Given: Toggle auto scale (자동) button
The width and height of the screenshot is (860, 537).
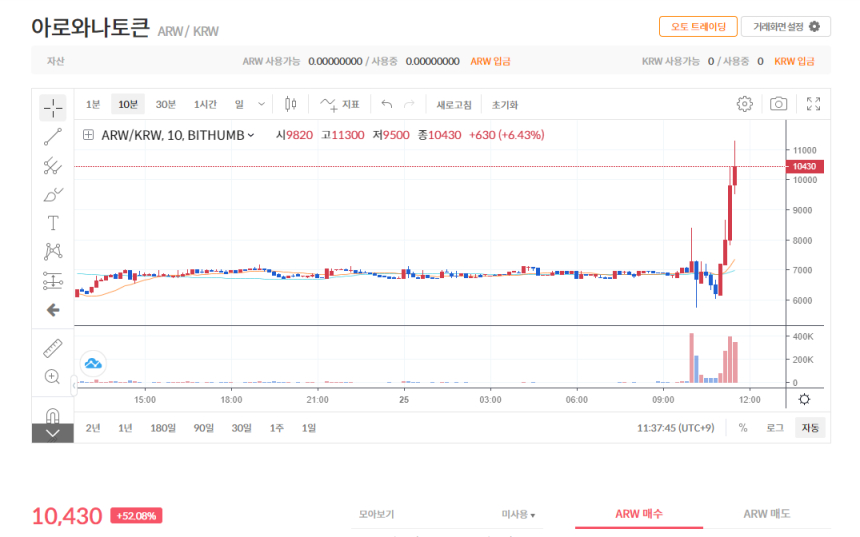Looking at the screenshot, I should click(x=810, y=428).
